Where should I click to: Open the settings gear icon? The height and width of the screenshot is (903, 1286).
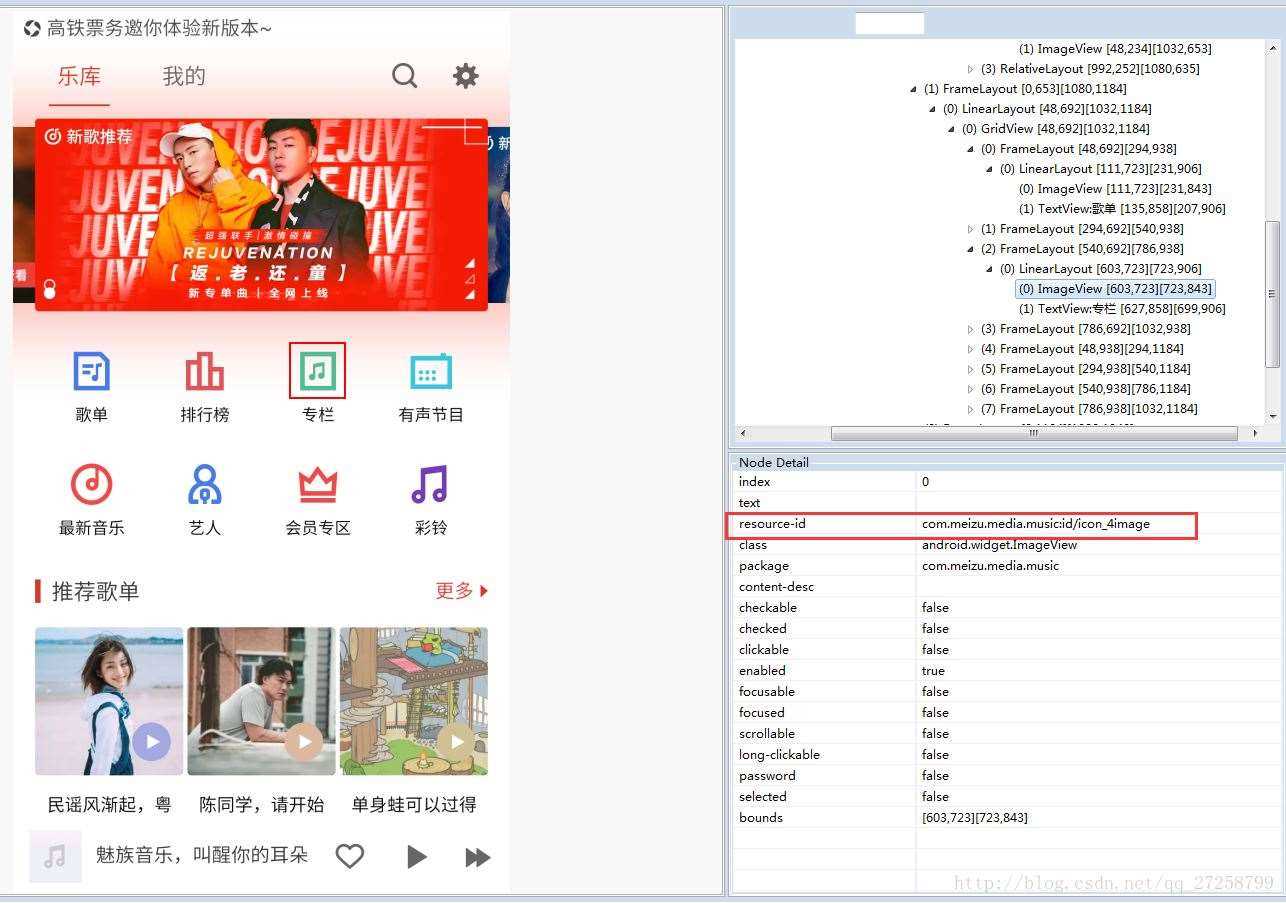(465, 75)
